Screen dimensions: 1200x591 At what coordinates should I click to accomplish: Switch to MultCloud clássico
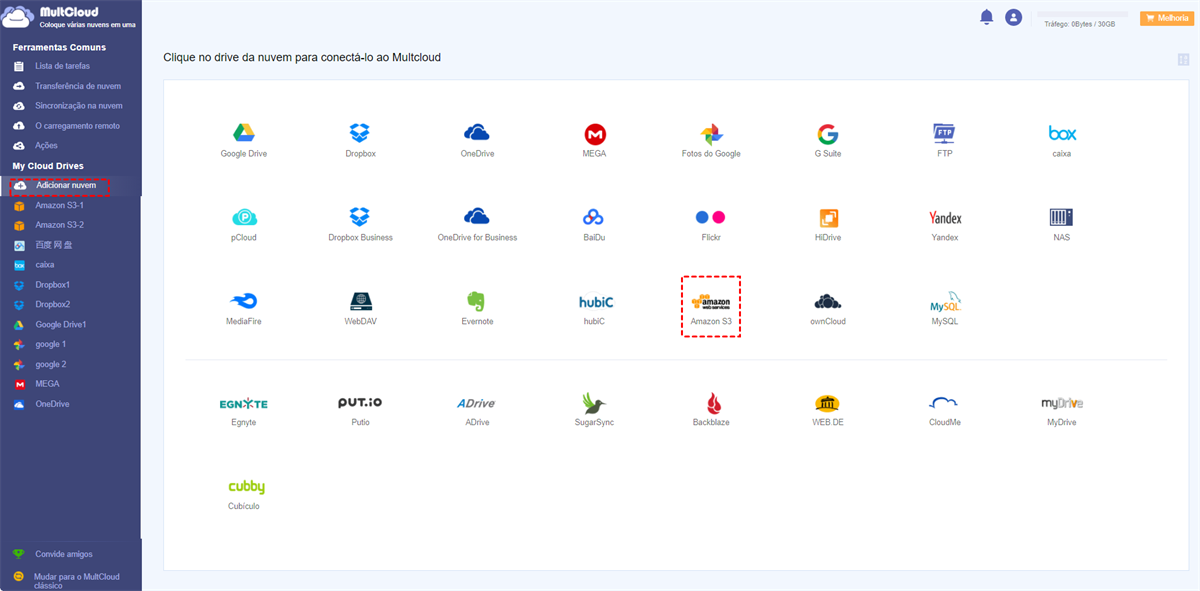point(77,581)
